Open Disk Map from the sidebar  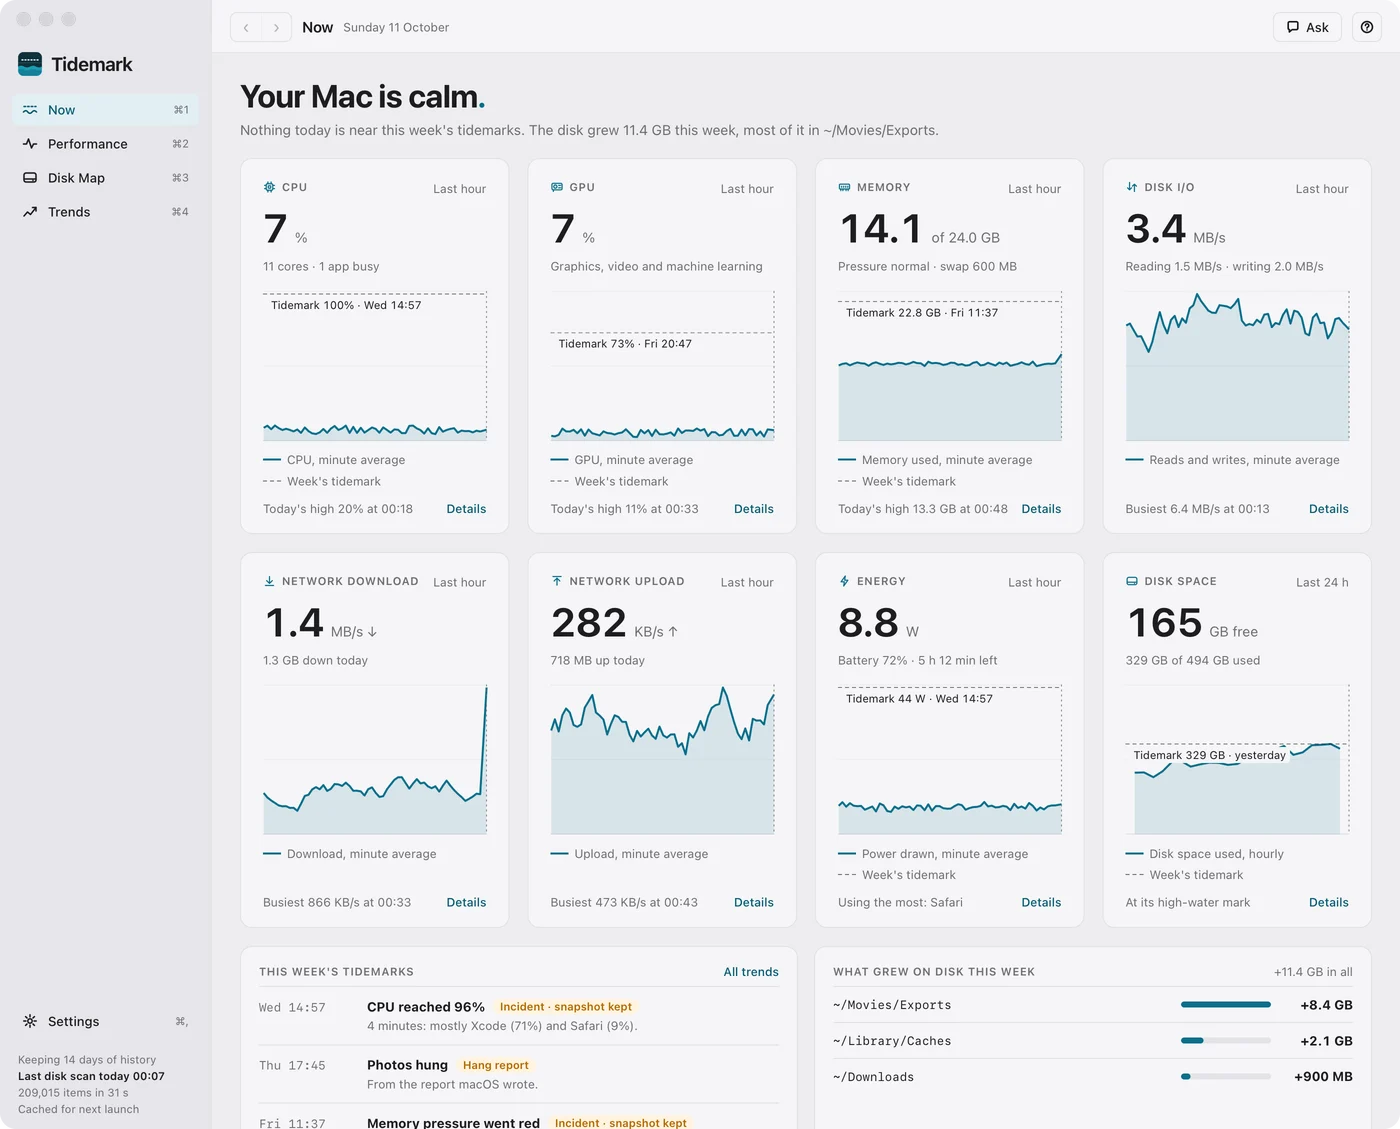coord(105,178)
